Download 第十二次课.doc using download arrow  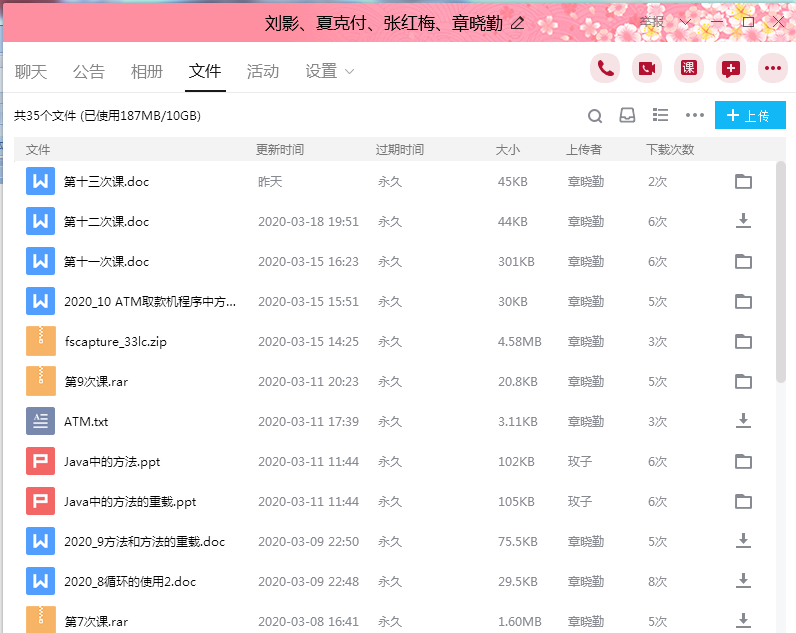click(743, 221)
